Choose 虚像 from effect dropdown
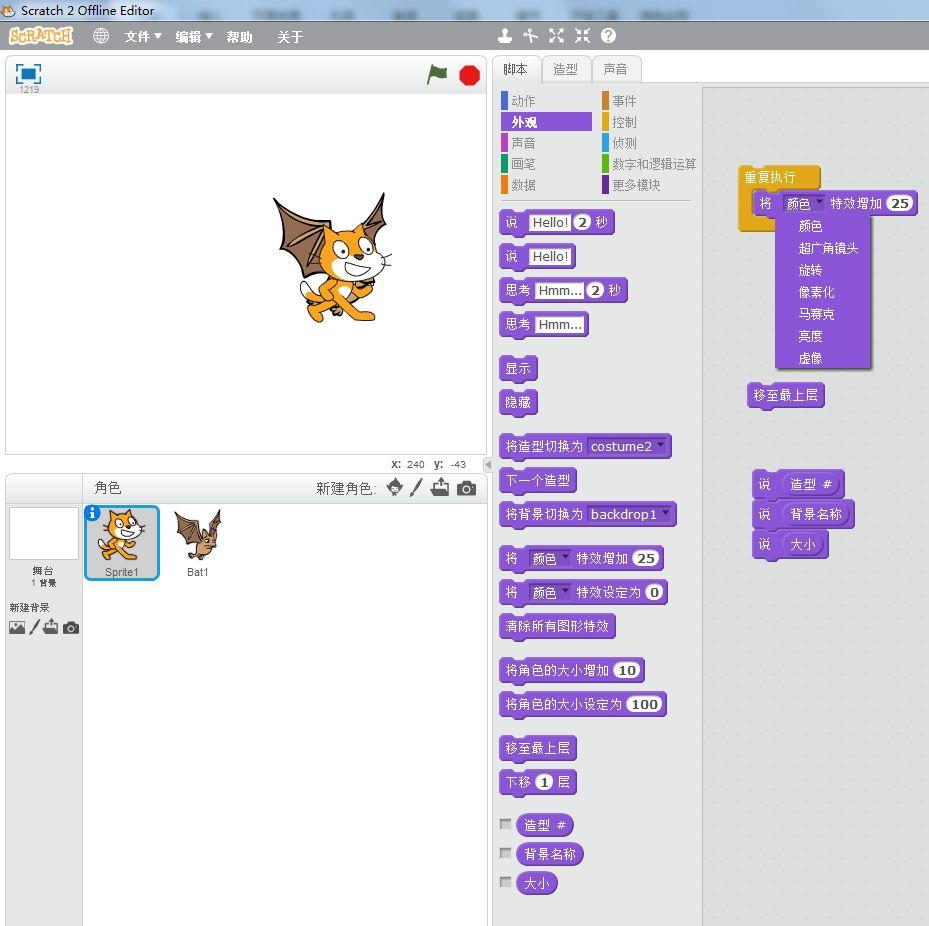This screenshot has width=929, height=926. pyautogui.click(x=810, y=358)
